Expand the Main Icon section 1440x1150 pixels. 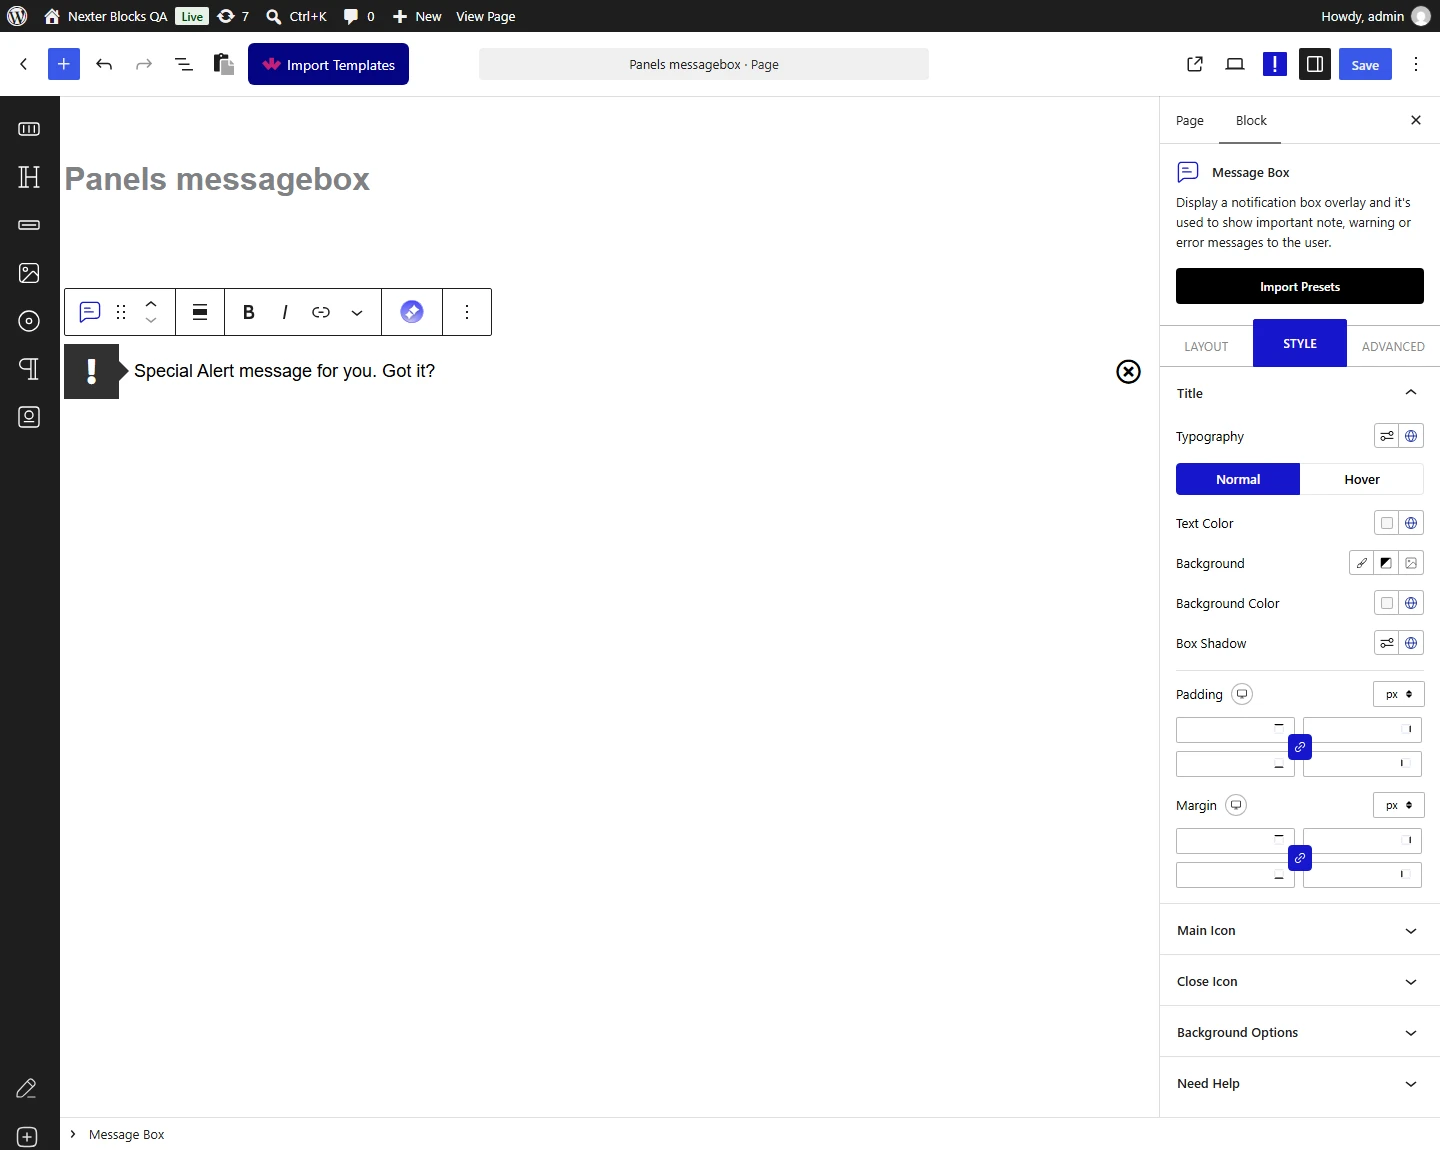[1300, 930]
